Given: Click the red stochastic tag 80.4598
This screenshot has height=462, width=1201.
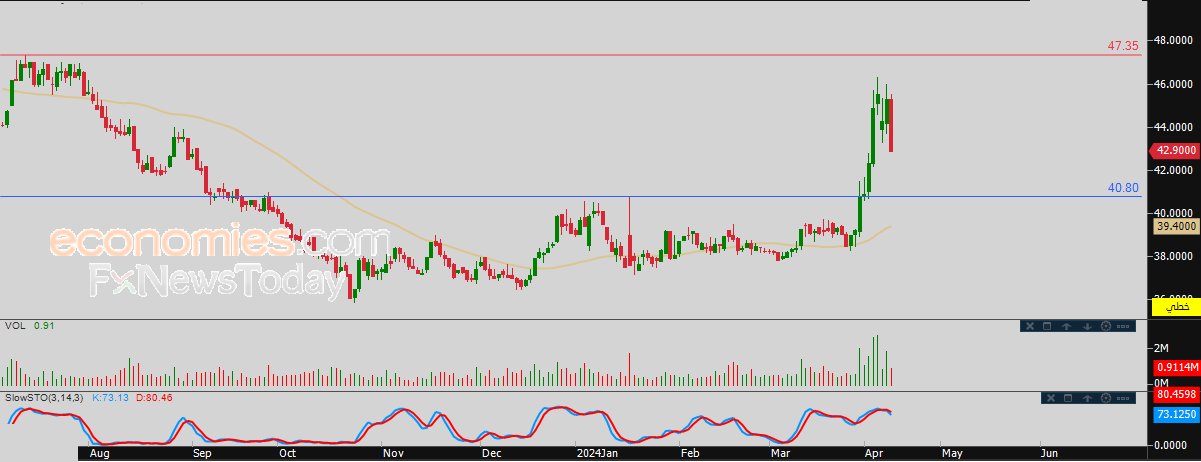Looking at the screenshot, I should [x=1176, y=394].
